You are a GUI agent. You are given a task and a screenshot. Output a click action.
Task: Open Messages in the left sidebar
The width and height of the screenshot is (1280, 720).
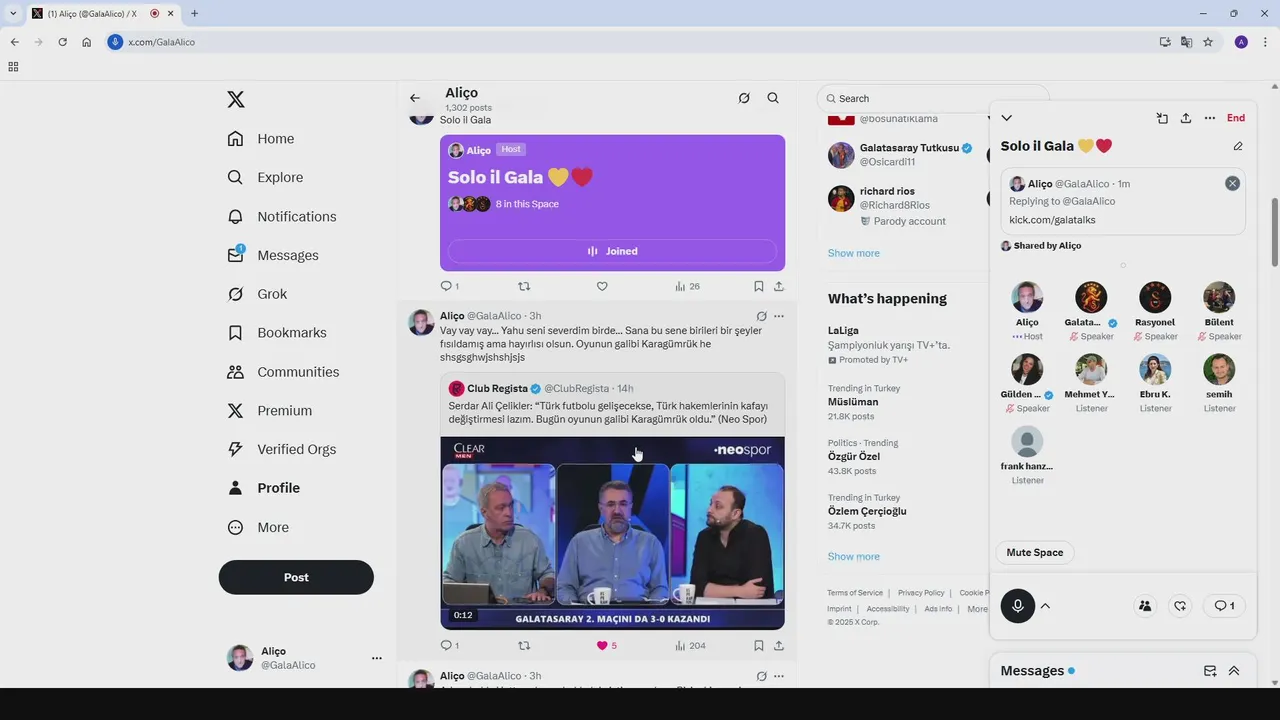(273, 255)
